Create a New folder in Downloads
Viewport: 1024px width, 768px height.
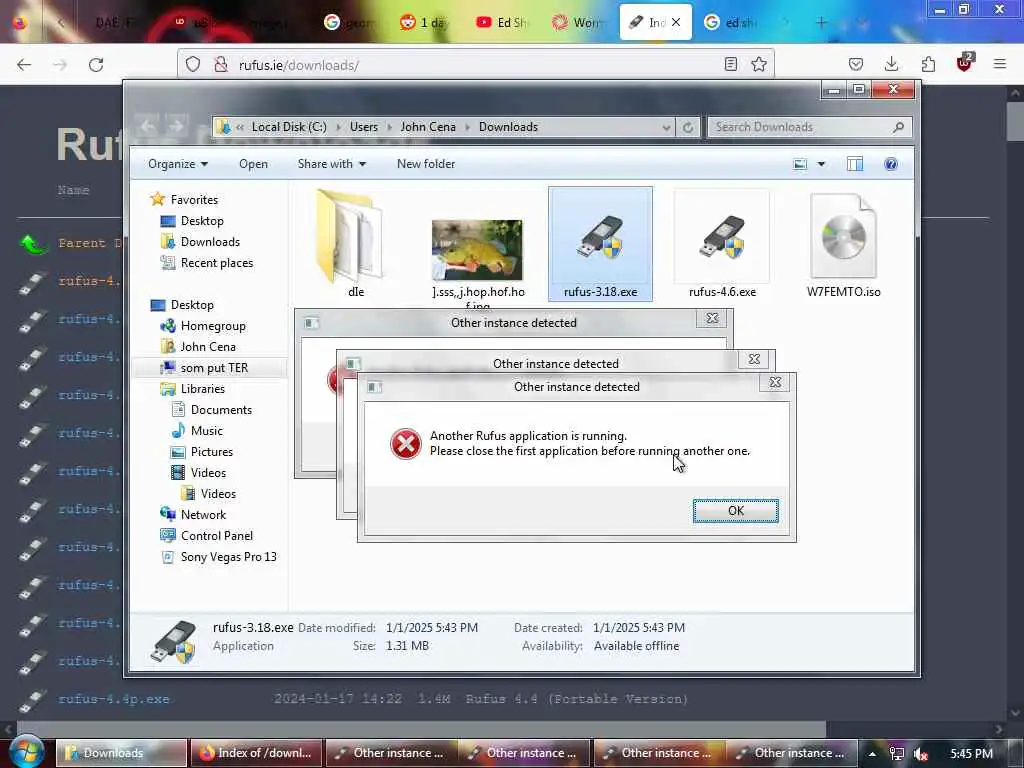tap(426, 164)
